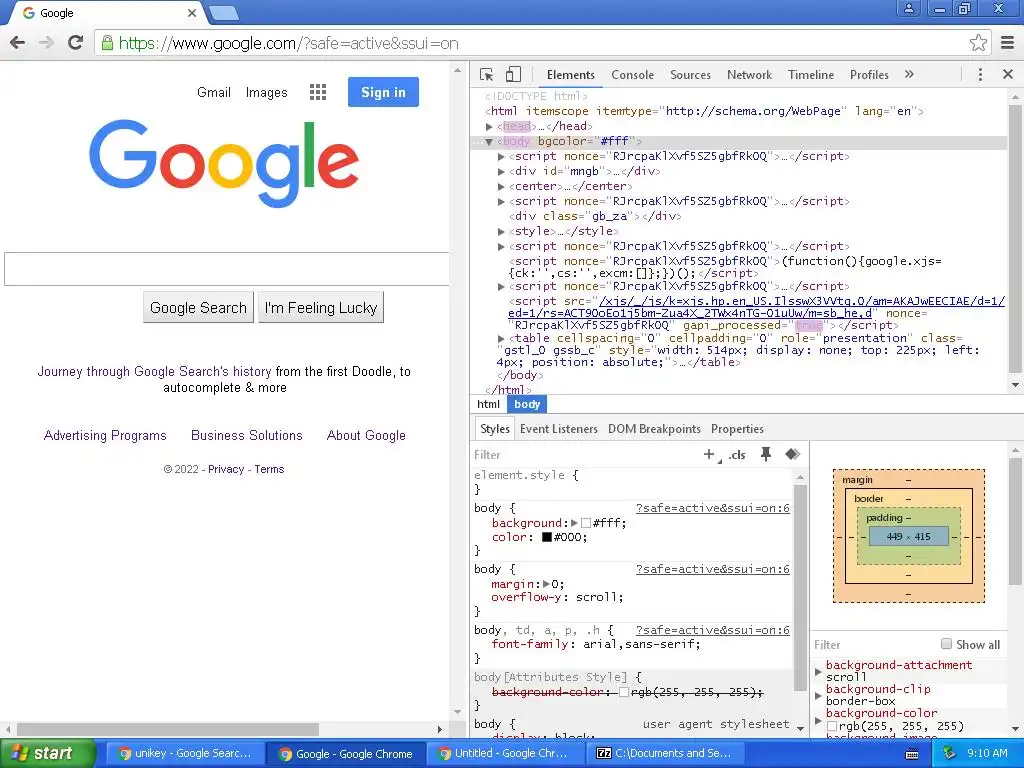Collapse the body bgcolor node
The width and height of the screenshot is (1024, 768).
(489, 142)
